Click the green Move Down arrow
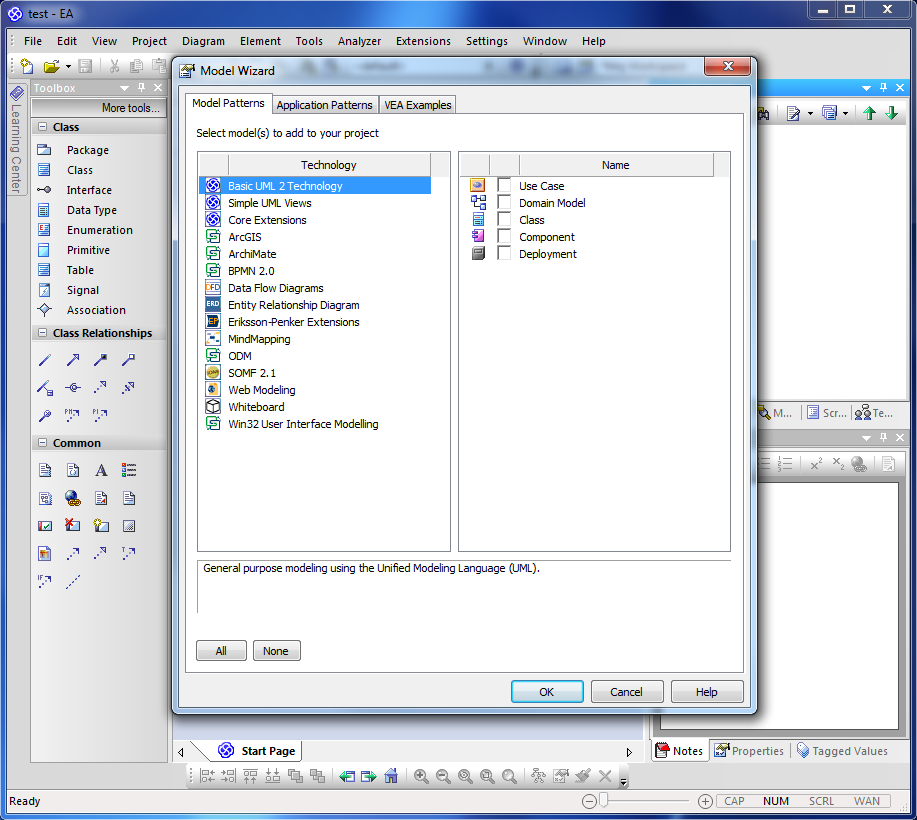Image resolution: width=917 pixels, height=820 pixels. tap(892, 113)
